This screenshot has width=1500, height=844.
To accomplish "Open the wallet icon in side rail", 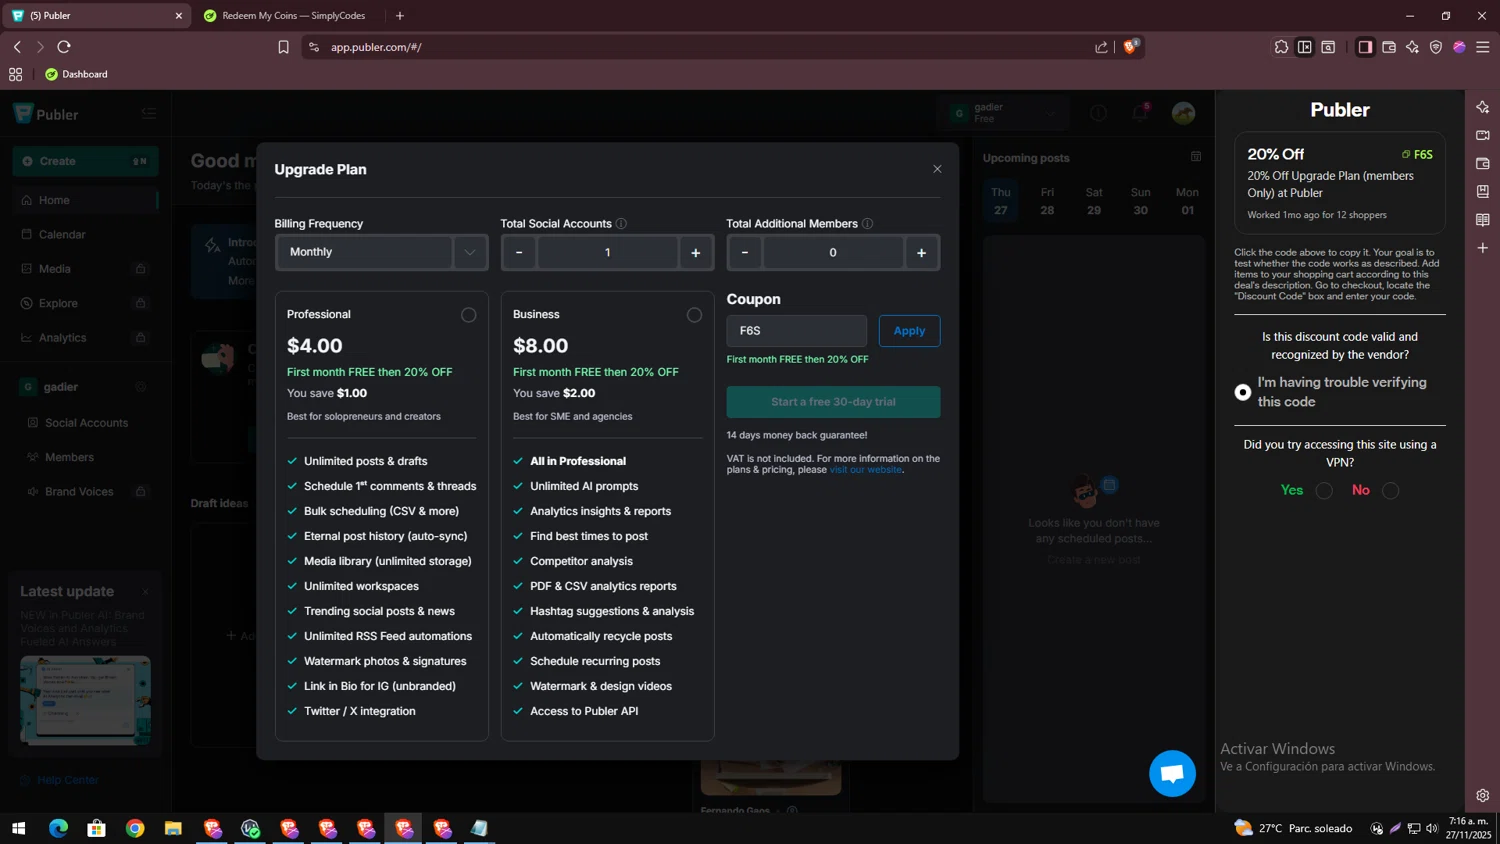I will coord(1483,163).
